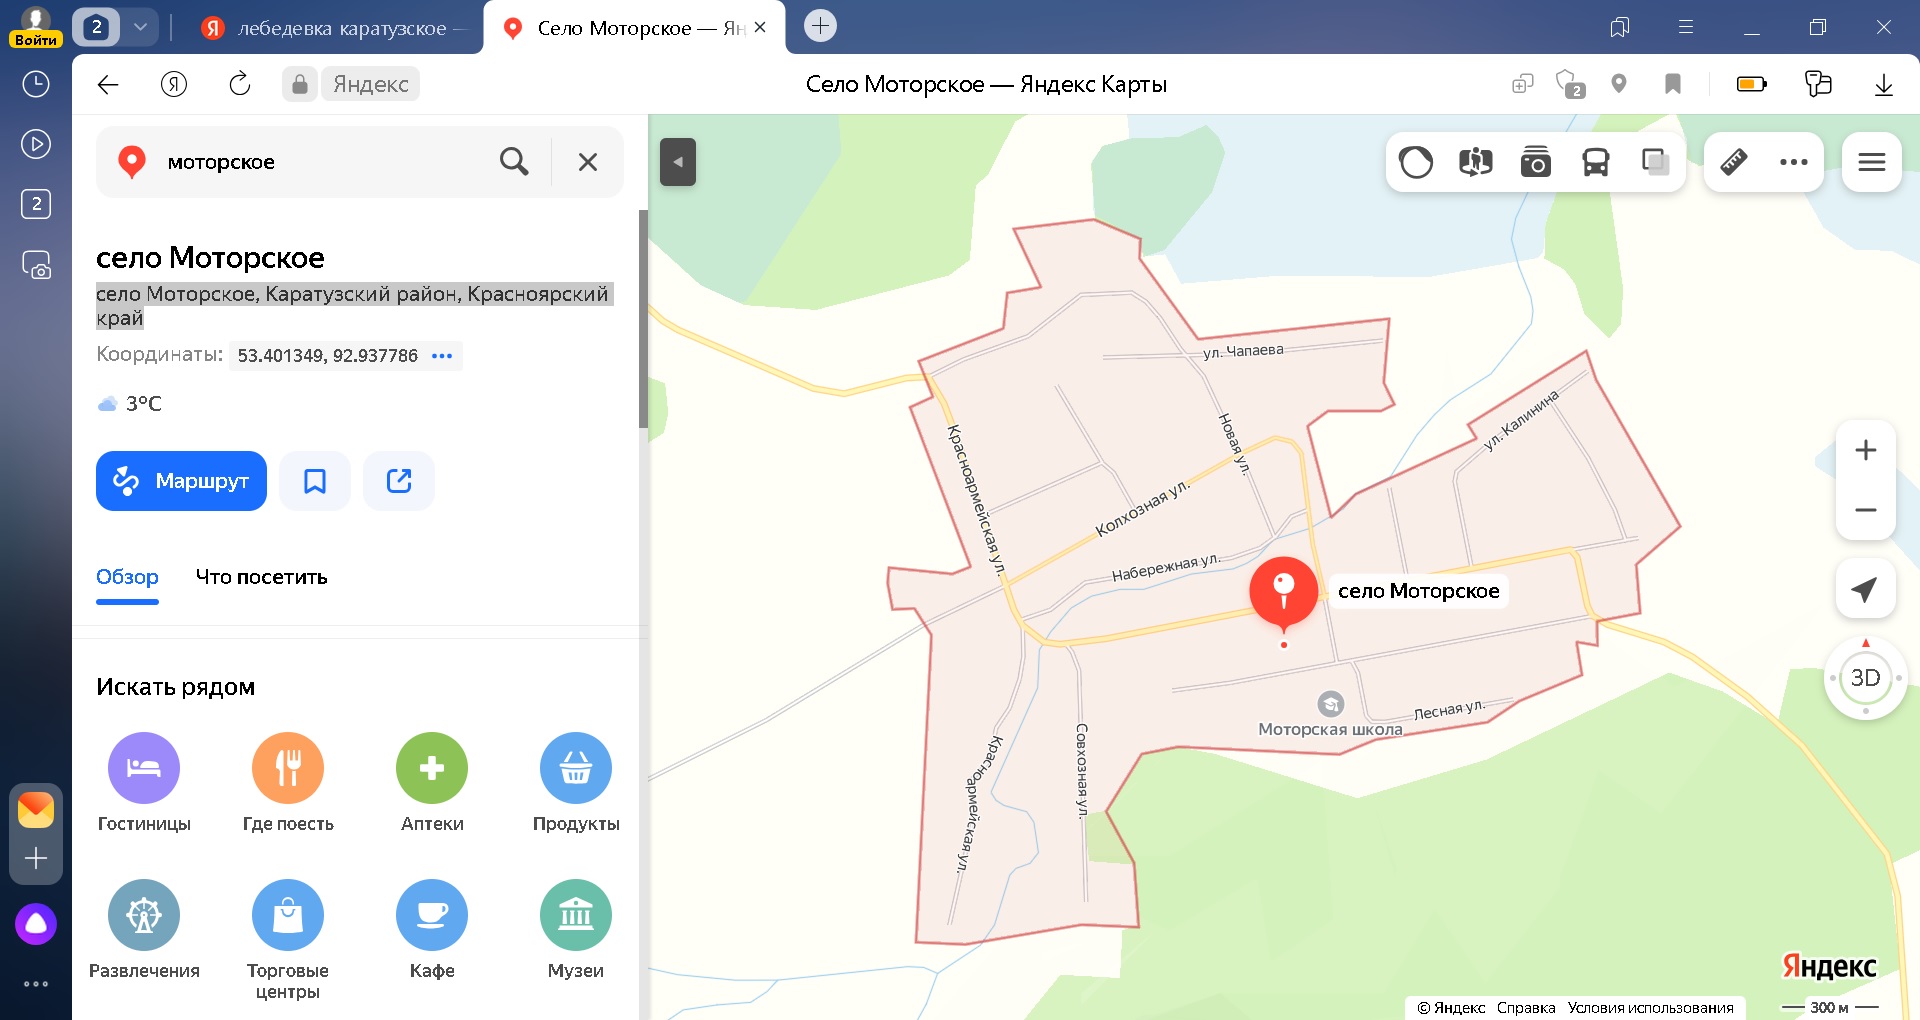The image size is (1920, 1020).
Task: Add new sidebar app with plus
Action: point(36,858)
